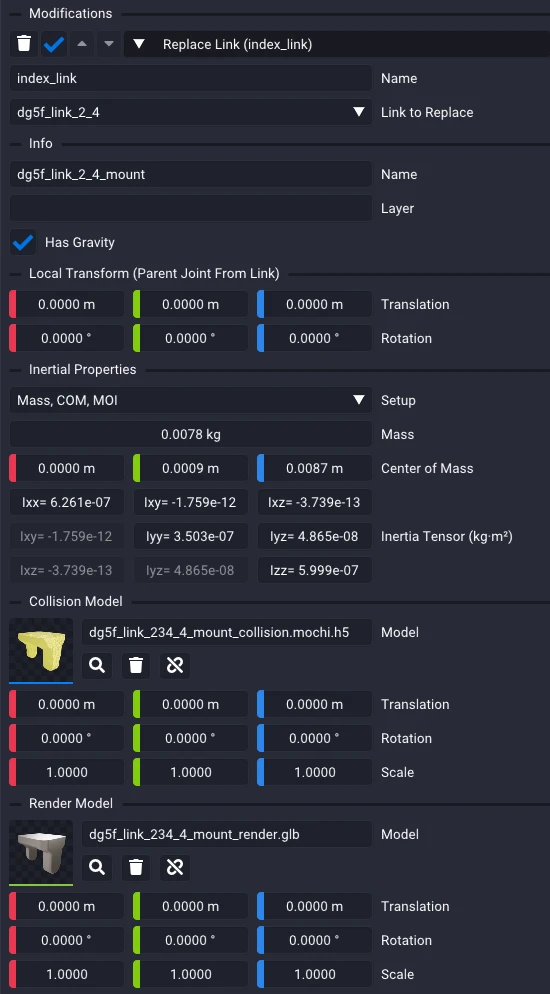Delete the render model with trash icon
This screenshot has height=994, width=550.
coord(136,867)
